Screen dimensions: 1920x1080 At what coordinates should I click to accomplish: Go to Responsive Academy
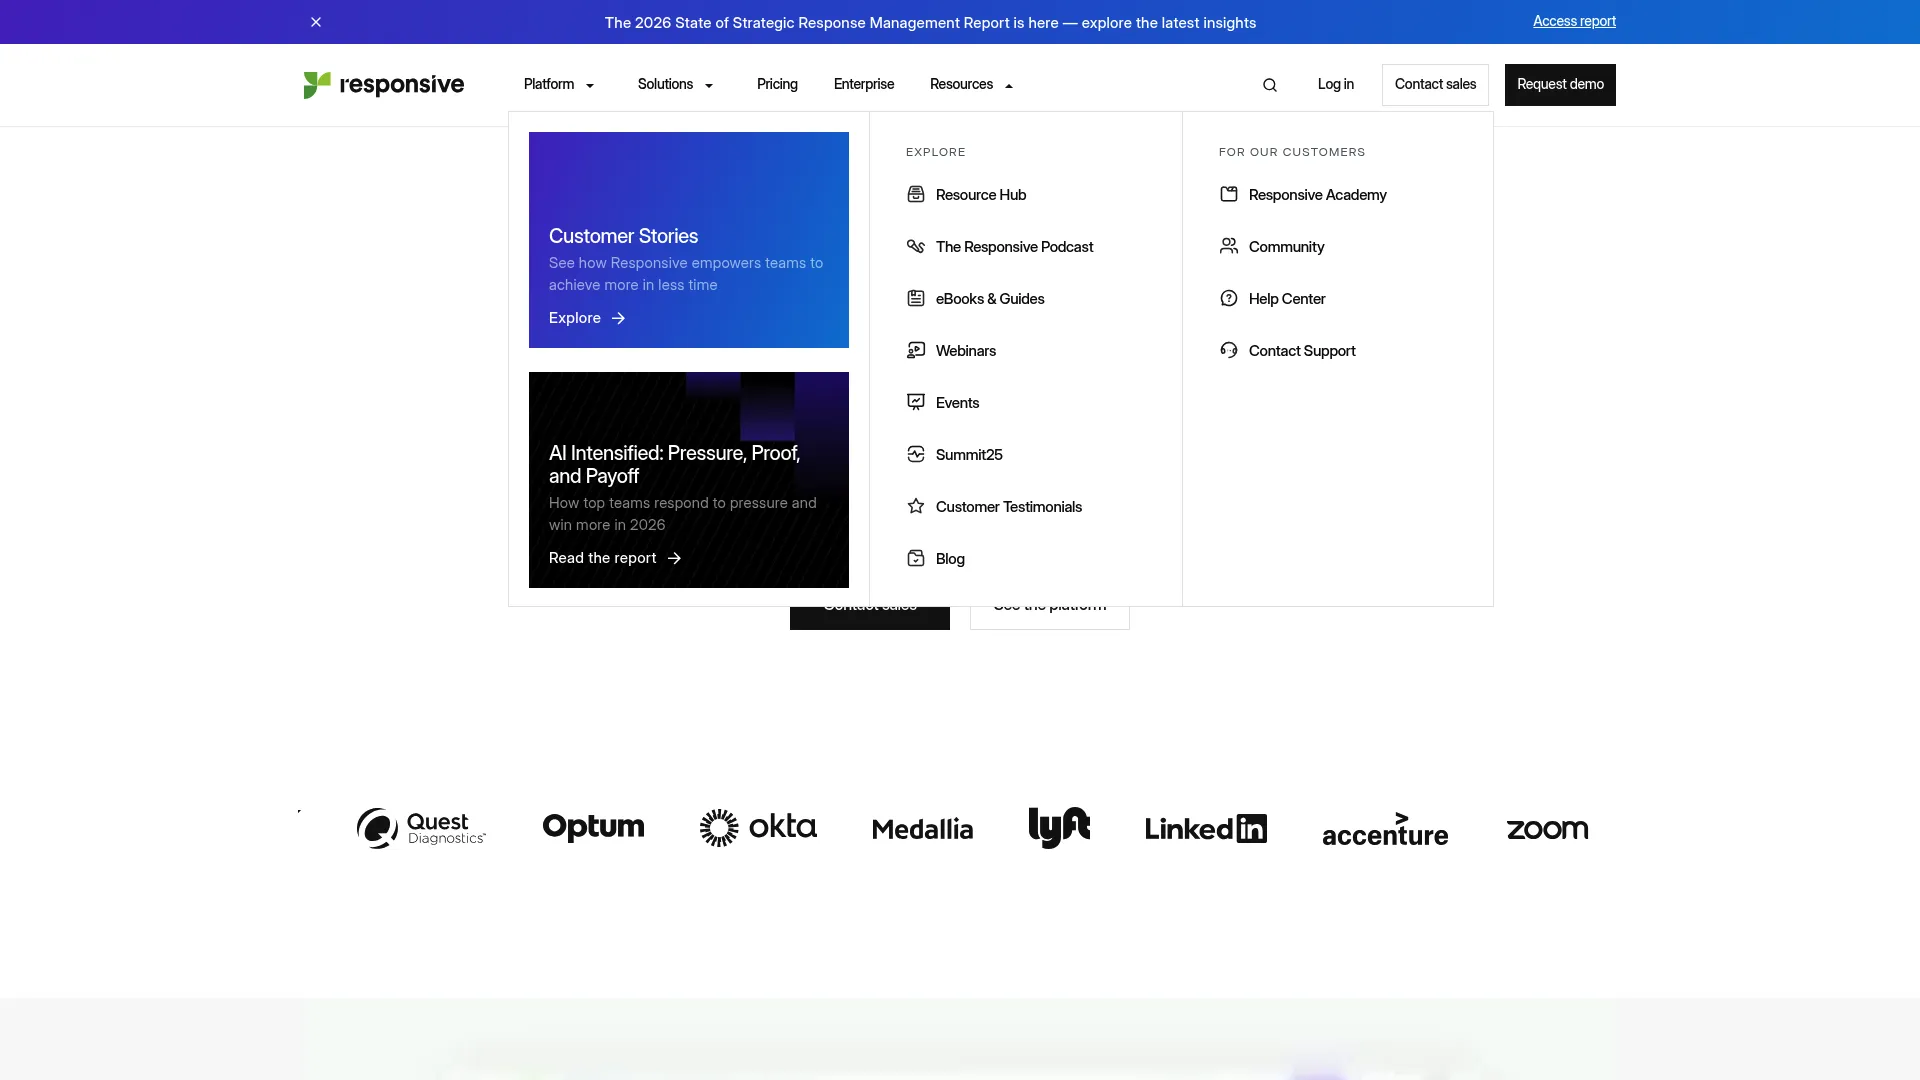tap(1317, 195)
